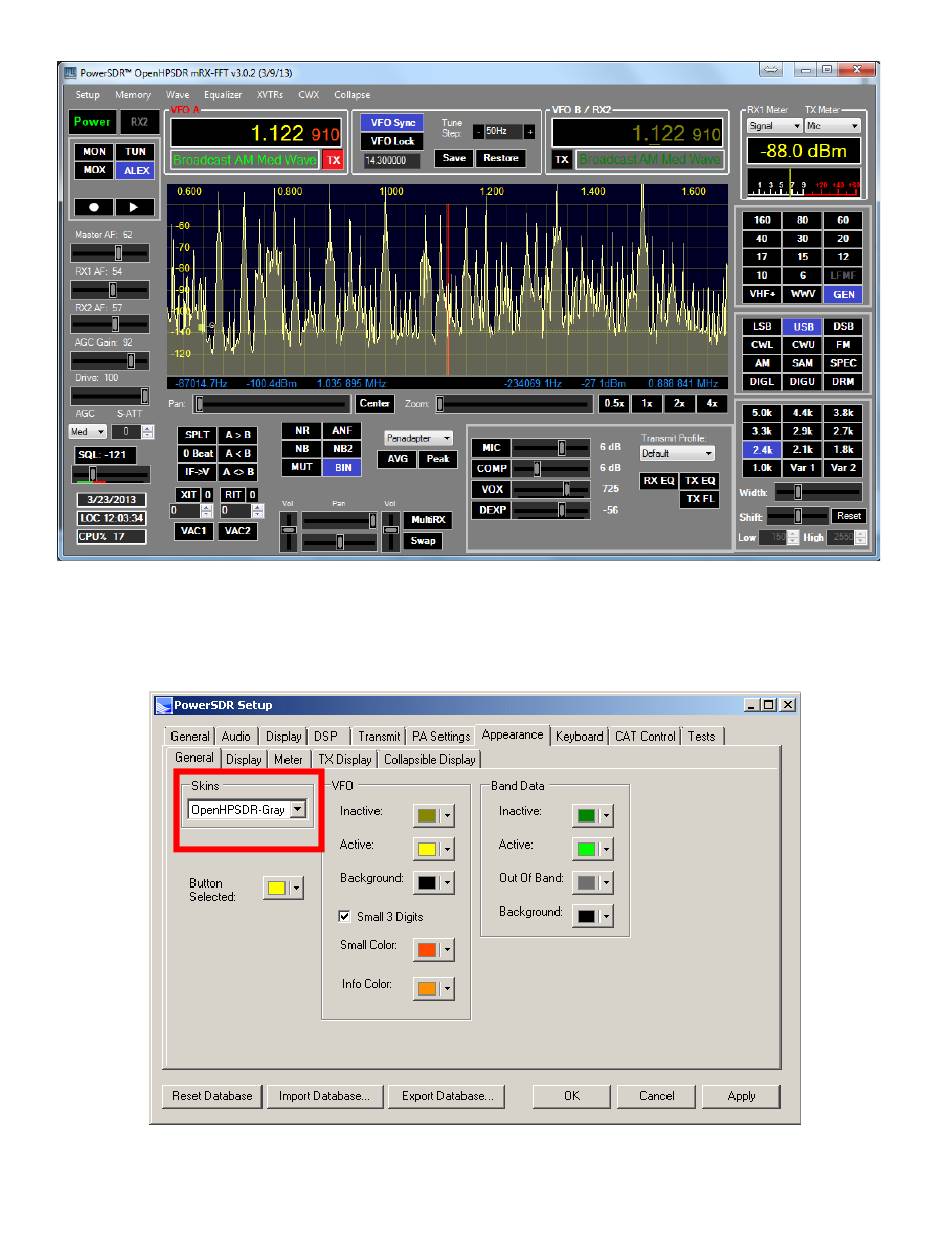
Task: Enable the MON monitor button
Action: click(94, 152)
